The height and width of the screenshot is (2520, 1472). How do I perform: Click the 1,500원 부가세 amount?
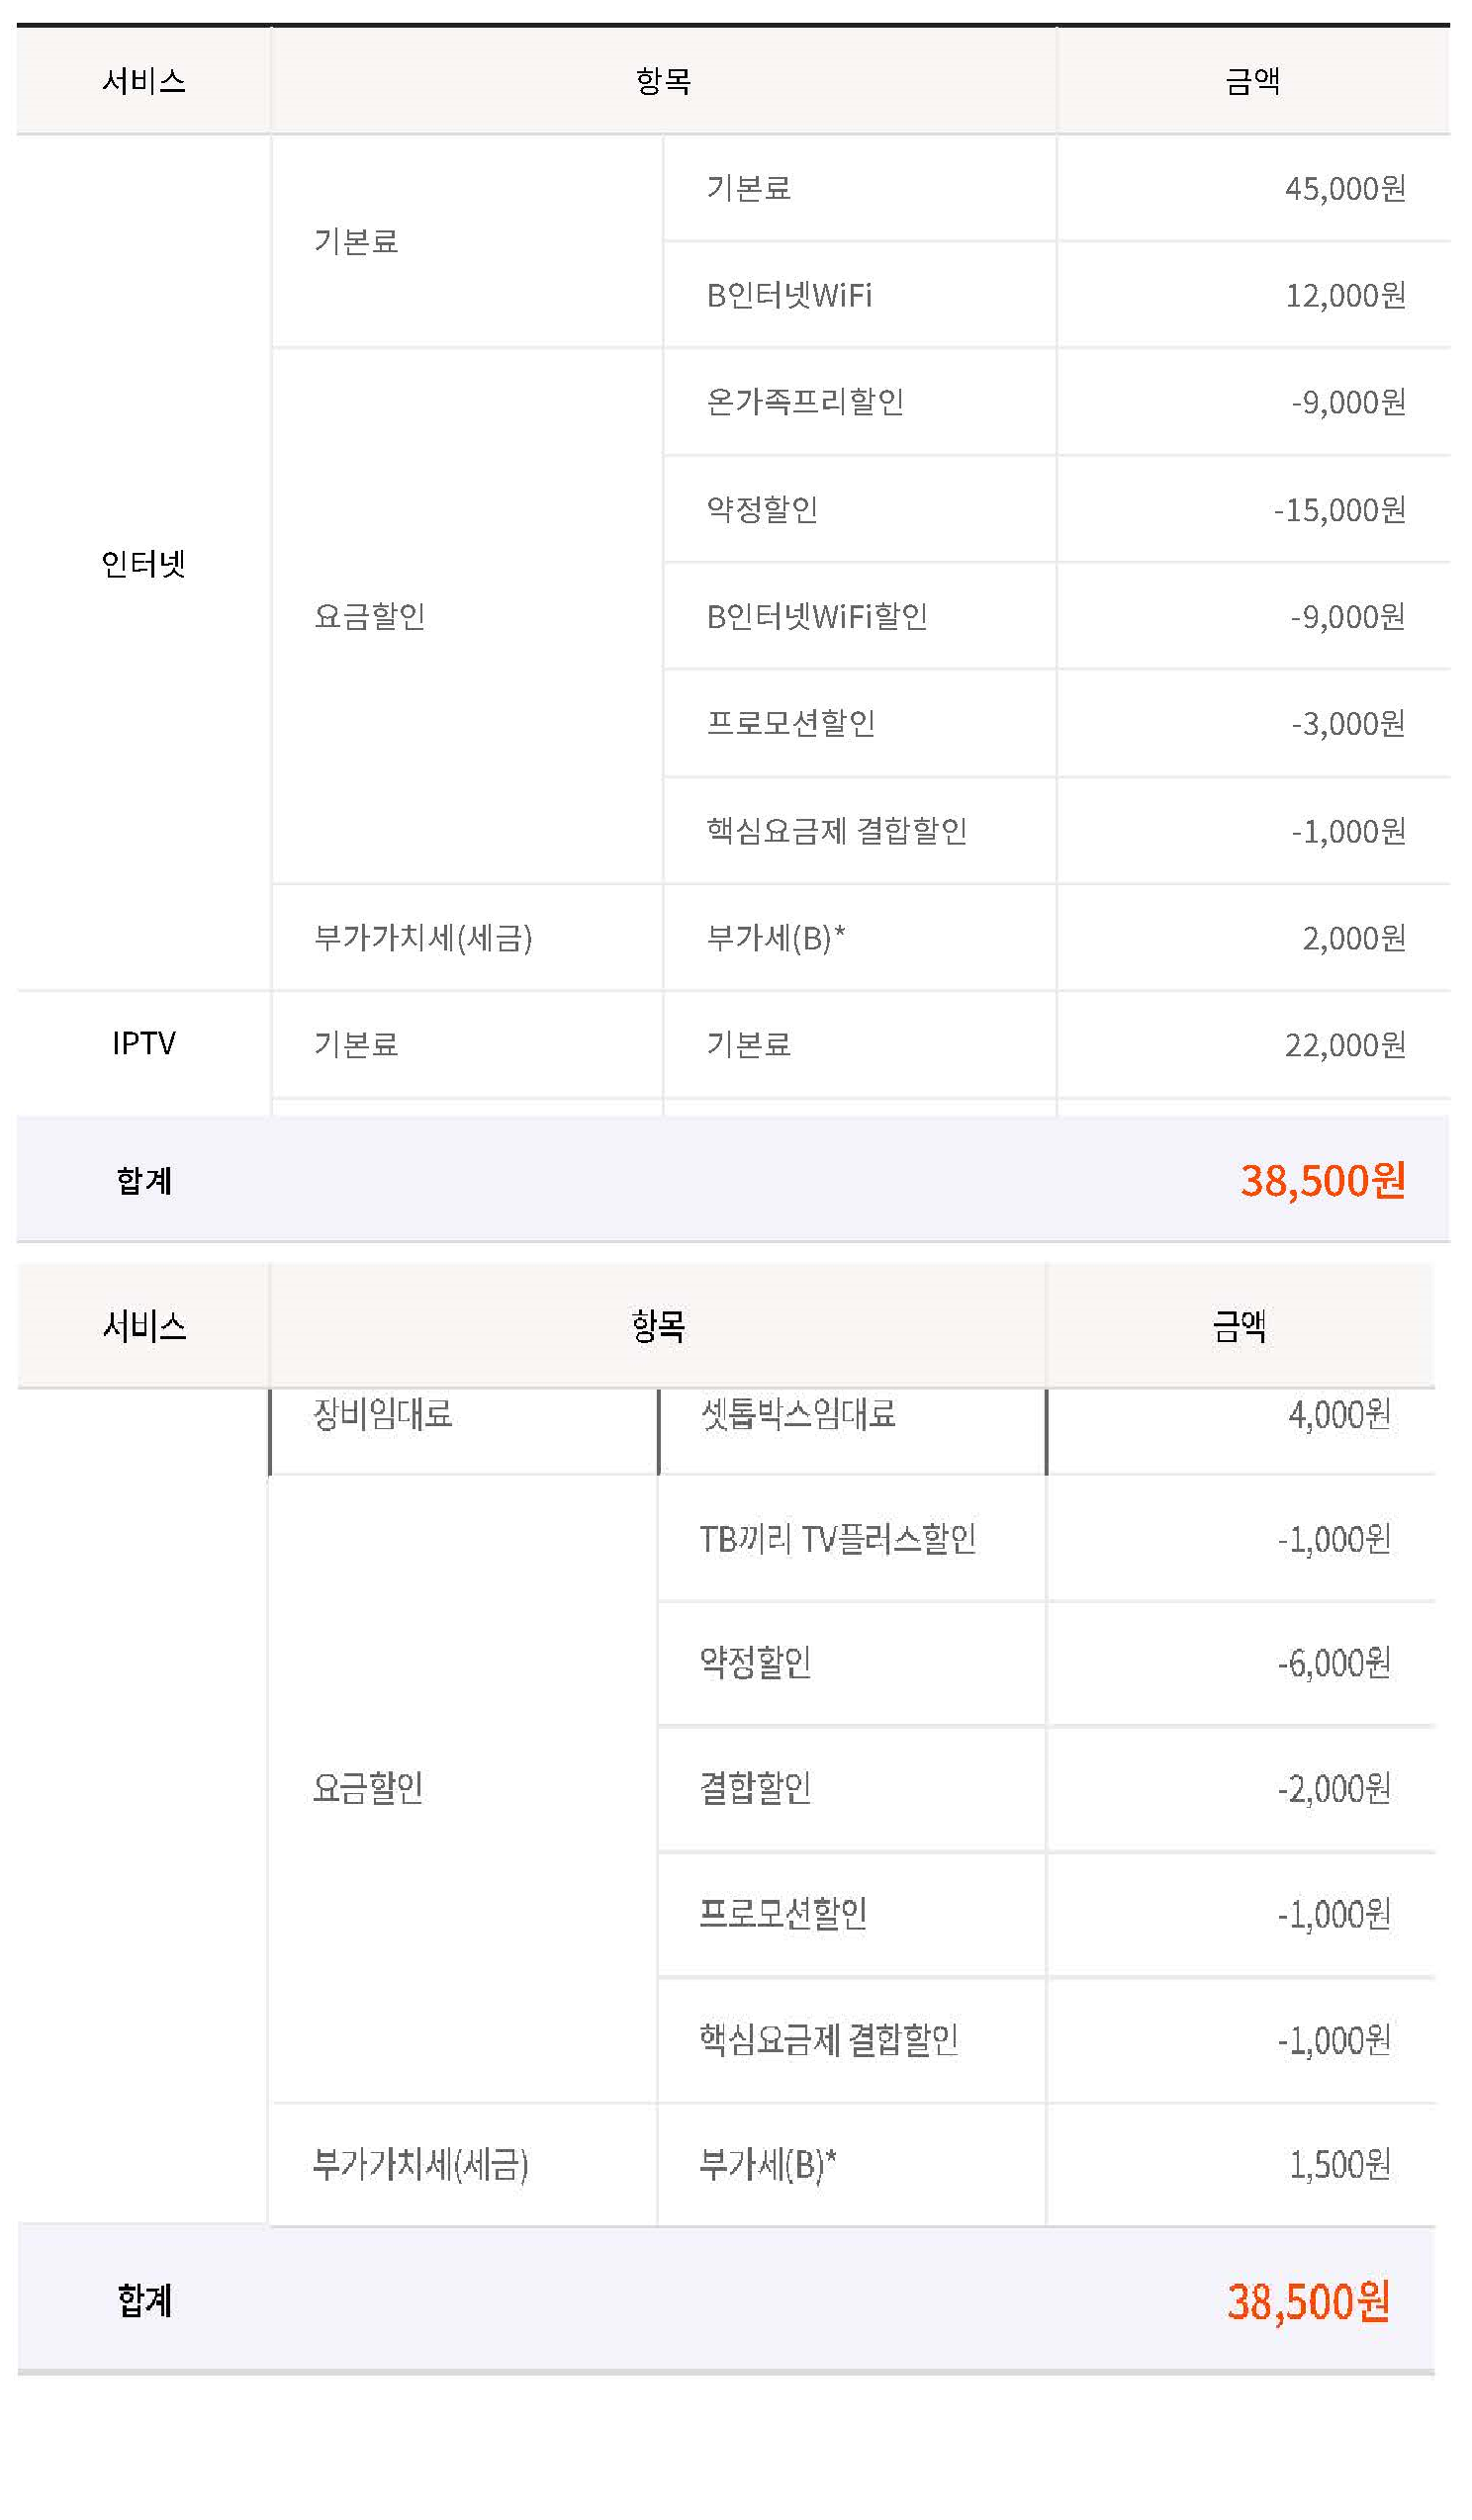[x=1339, y=2165]
